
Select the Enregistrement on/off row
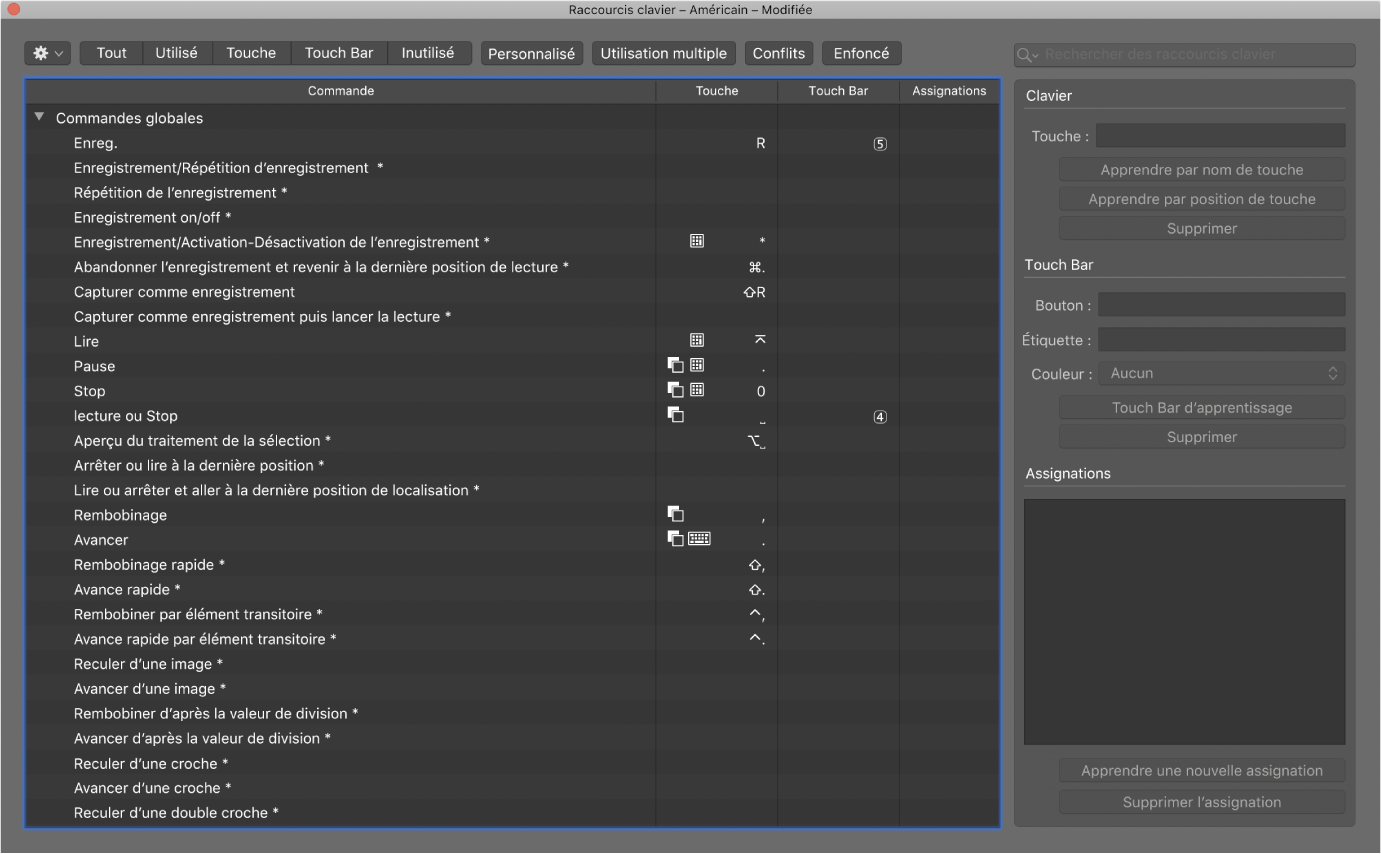(512, 217)
